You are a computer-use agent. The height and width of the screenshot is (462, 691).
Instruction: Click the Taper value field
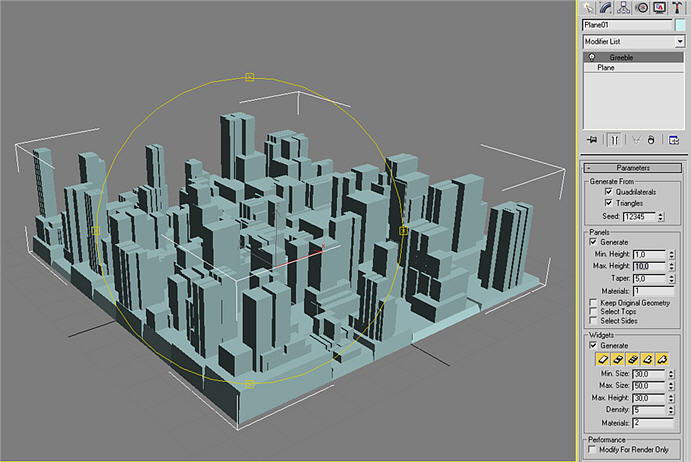pyautogui.click(x=650, y=279)
